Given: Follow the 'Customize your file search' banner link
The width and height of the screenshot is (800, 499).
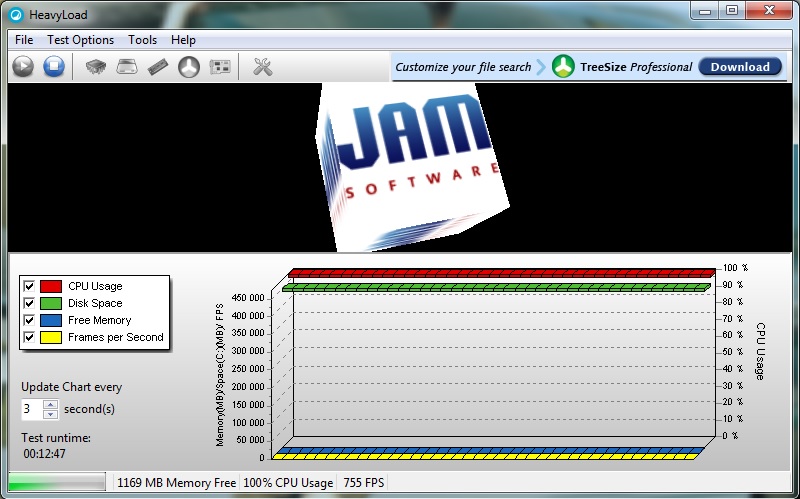Looking at the screenshot, I should pos(463,67).
